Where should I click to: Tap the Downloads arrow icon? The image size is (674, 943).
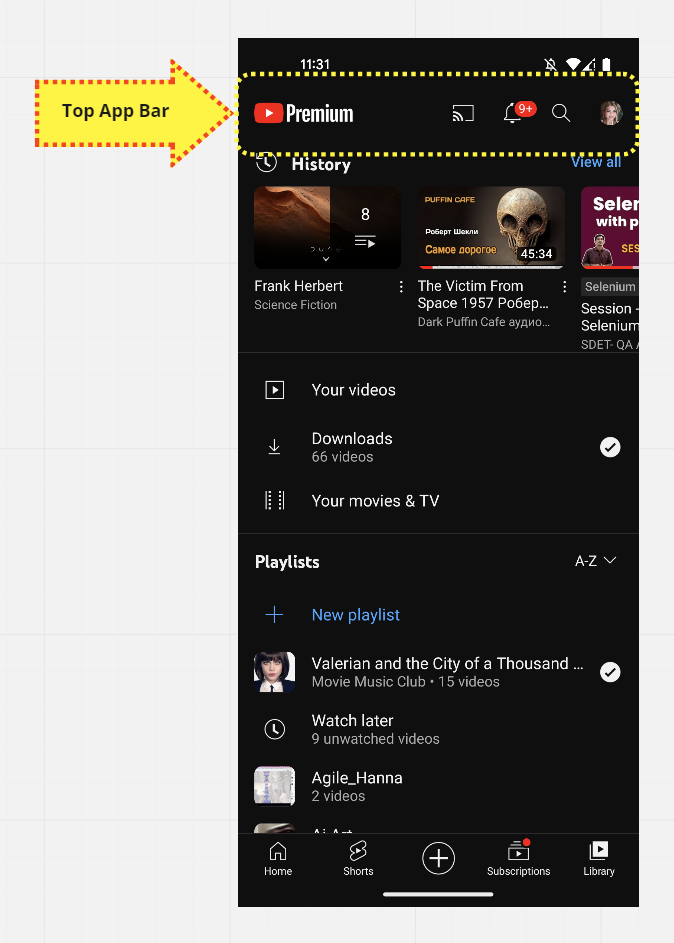point(274,447)
